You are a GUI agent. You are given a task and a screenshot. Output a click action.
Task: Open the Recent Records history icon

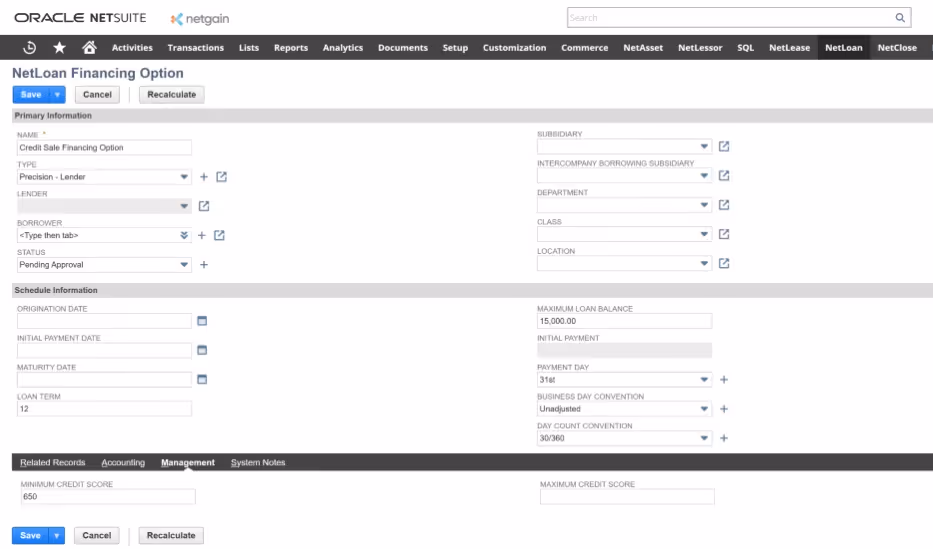pyautogui.click(x=29, y=48)
